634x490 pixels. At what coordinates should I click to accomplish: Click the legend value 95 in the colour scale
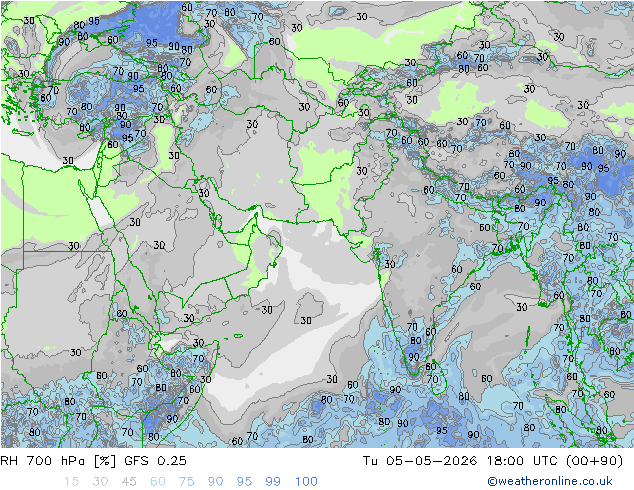coord(244,482)
